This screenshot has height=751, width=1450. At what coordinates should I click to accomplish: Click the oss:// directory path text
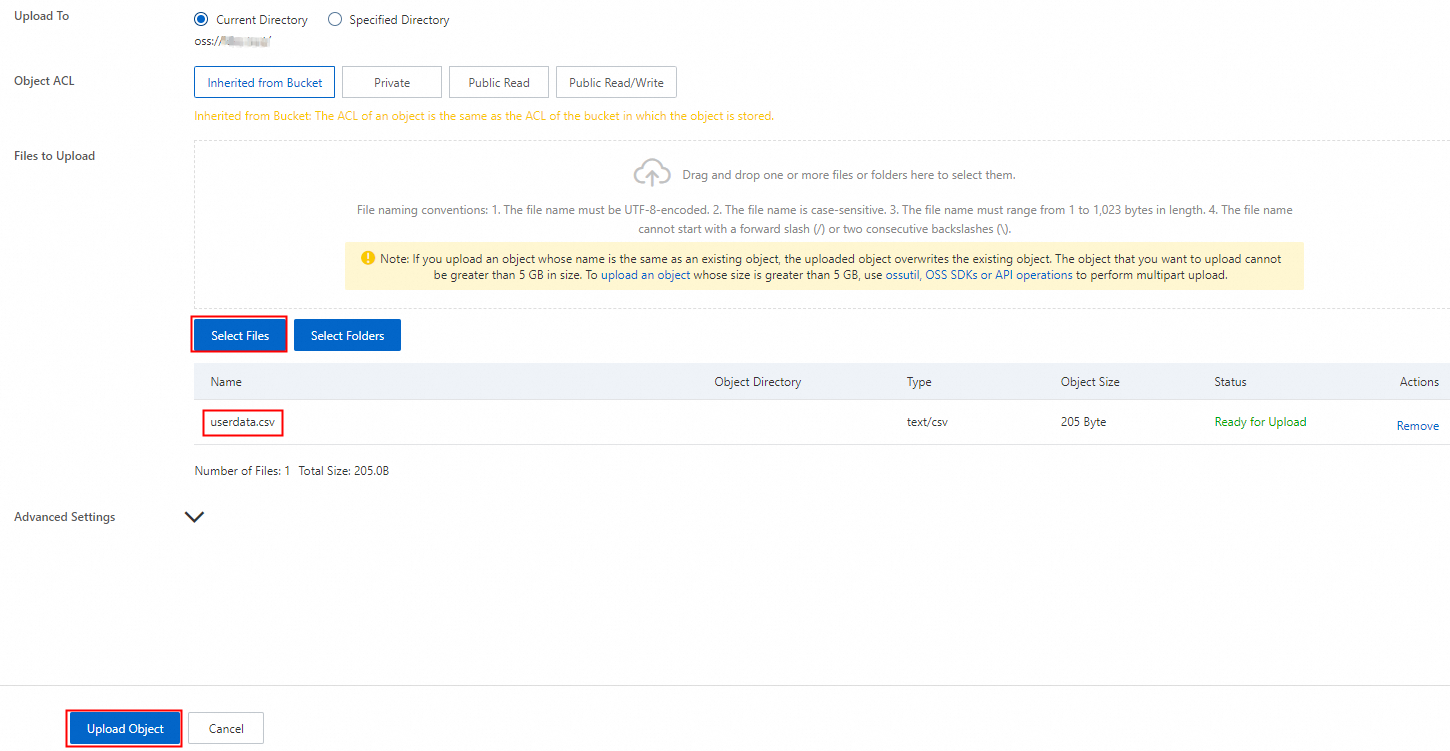[233, 41]
